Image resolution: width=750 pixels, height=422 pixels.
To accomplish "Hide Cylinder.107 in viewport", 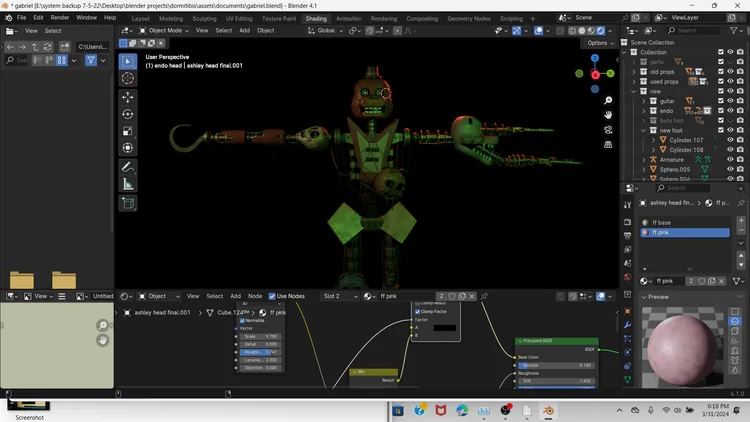I will 730,140.
